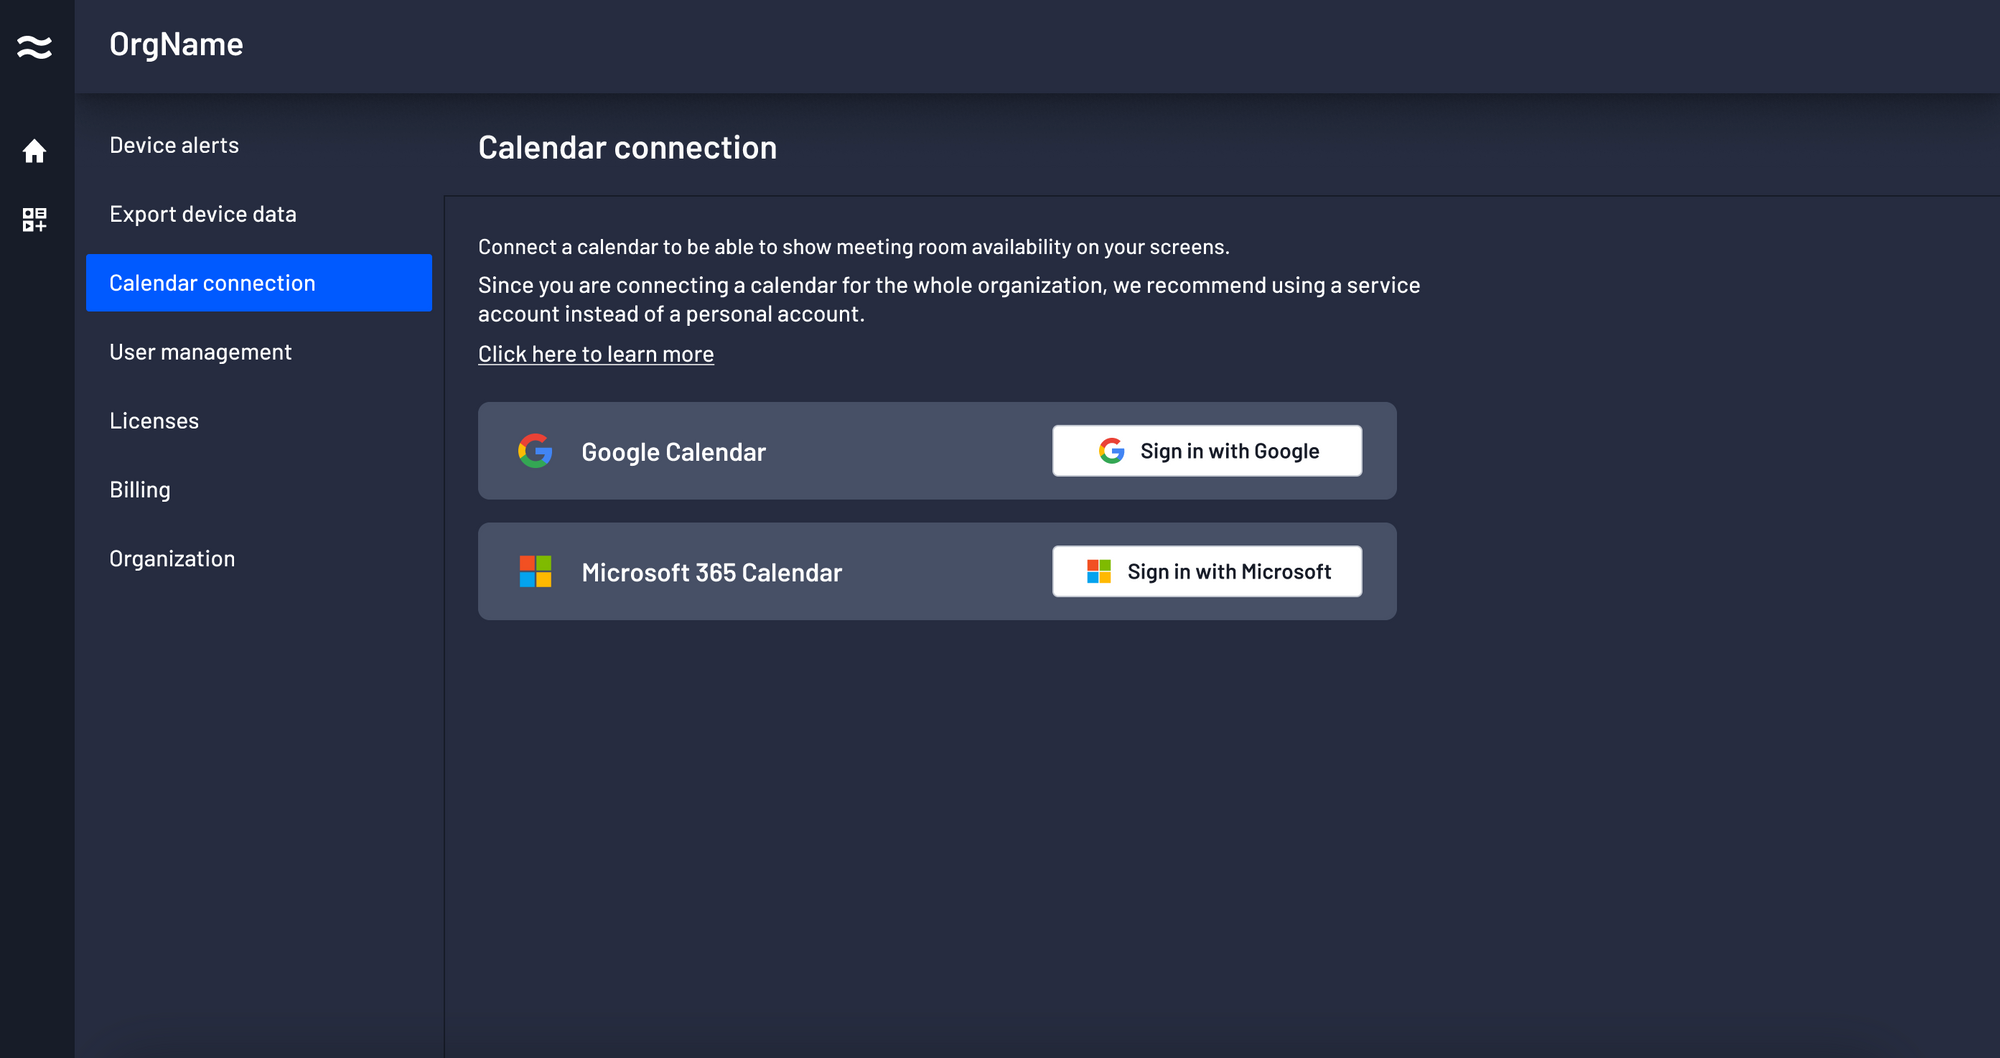Screen dimensions: 2000x1058
Task: Click the Google icon inside the sign-in button
Action: 1111,451
